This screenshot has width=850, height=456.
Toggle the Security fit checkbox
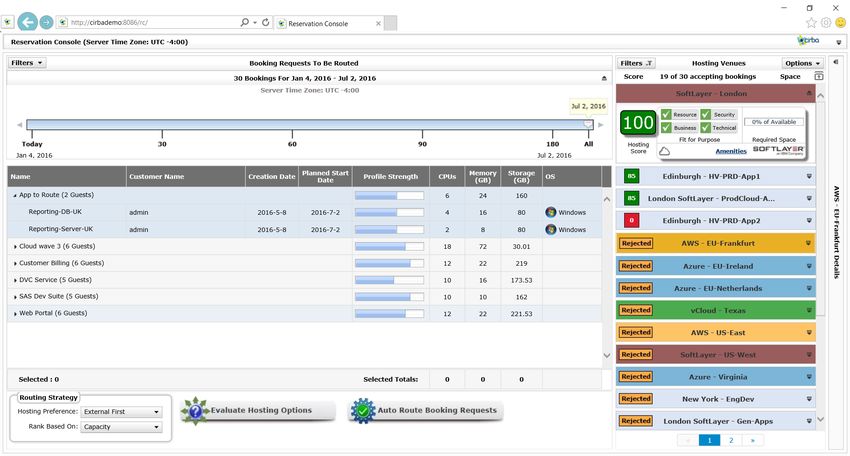[705, 114]
